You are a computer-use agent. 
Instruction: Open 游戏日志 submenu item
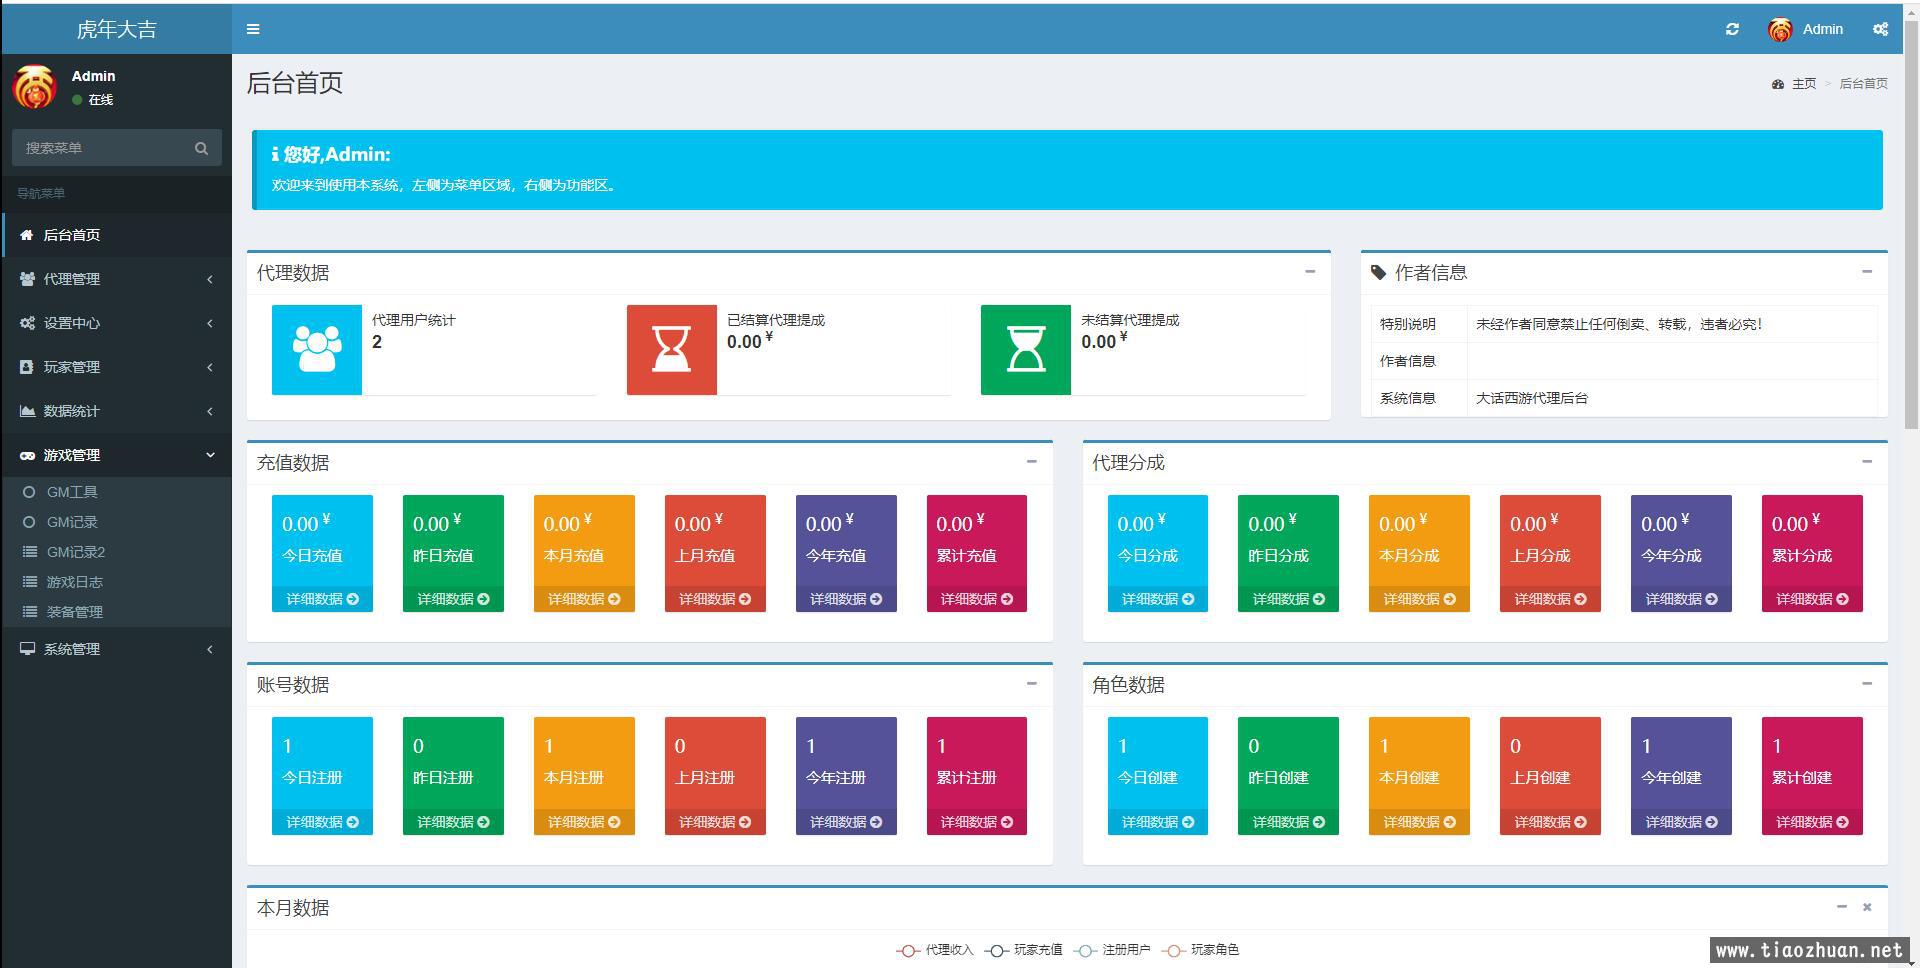point(116,582)
